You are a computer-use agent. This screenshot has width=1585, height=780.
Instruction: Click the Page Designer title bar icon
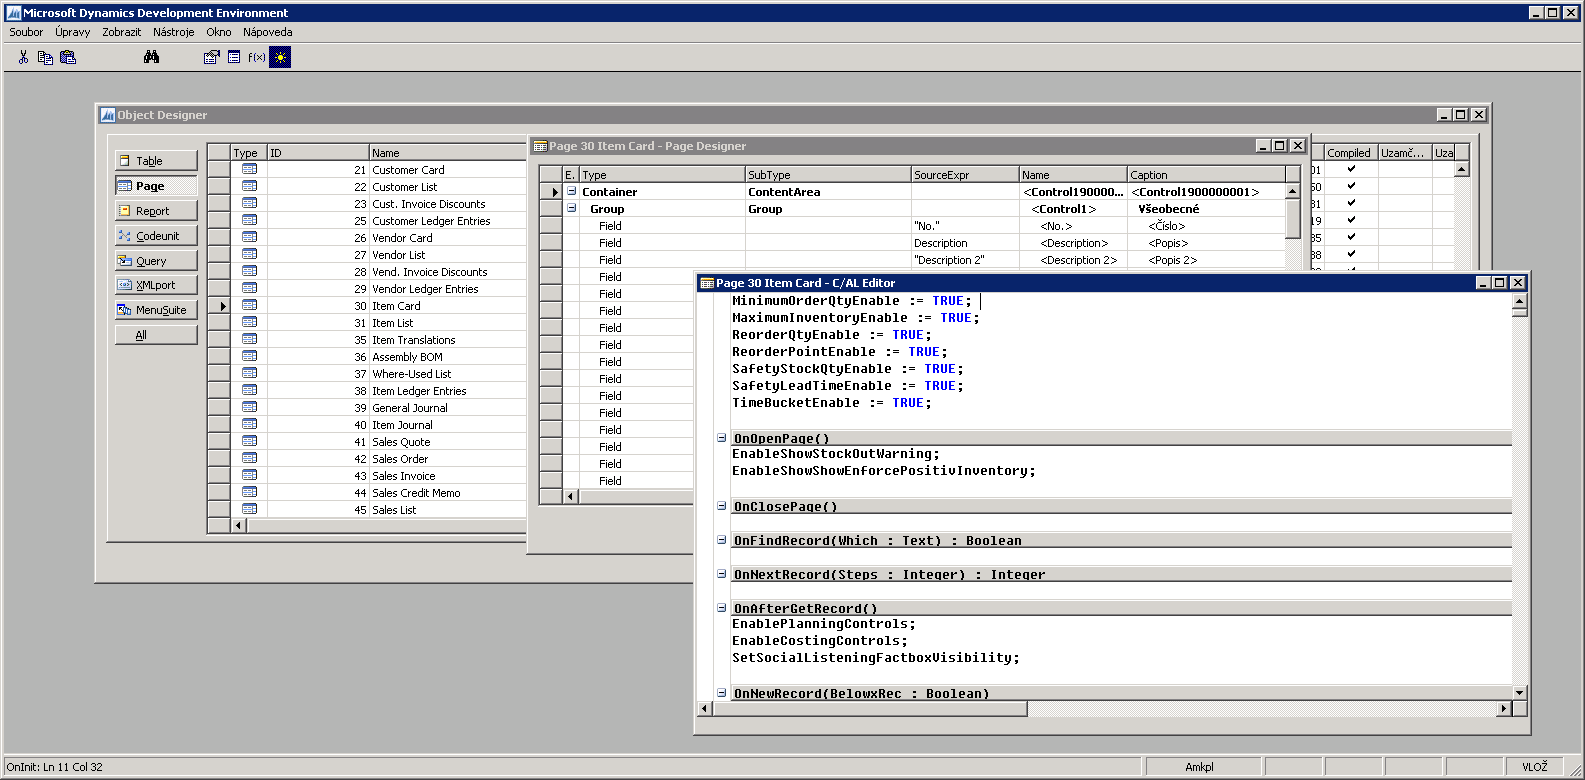540,146
